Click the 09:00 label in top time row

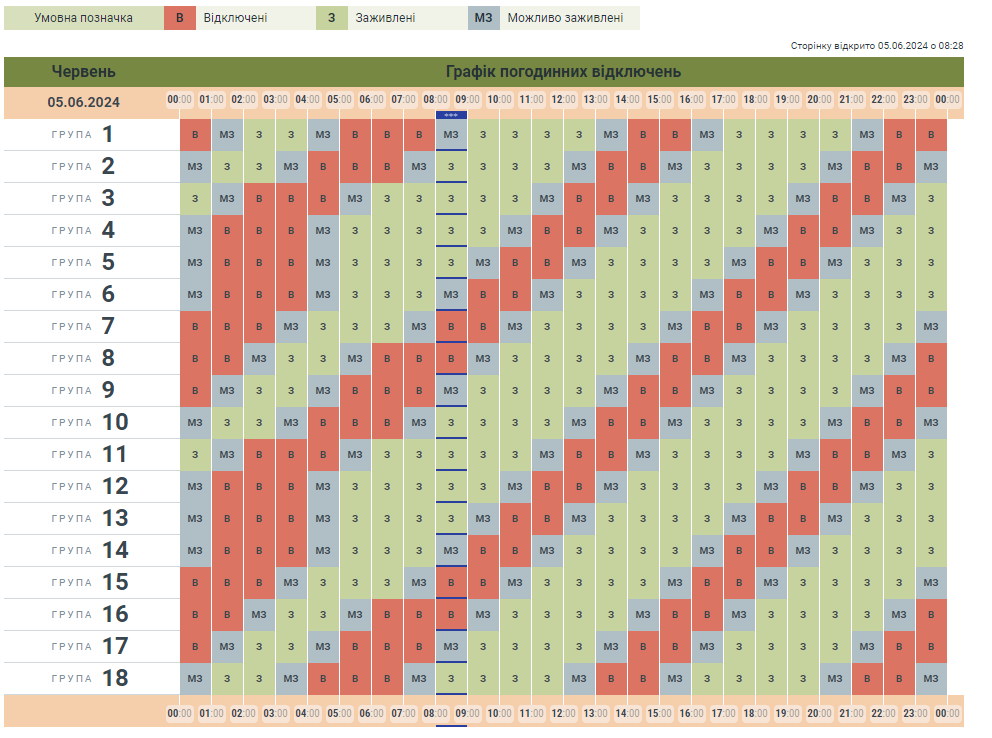(467, 100)
